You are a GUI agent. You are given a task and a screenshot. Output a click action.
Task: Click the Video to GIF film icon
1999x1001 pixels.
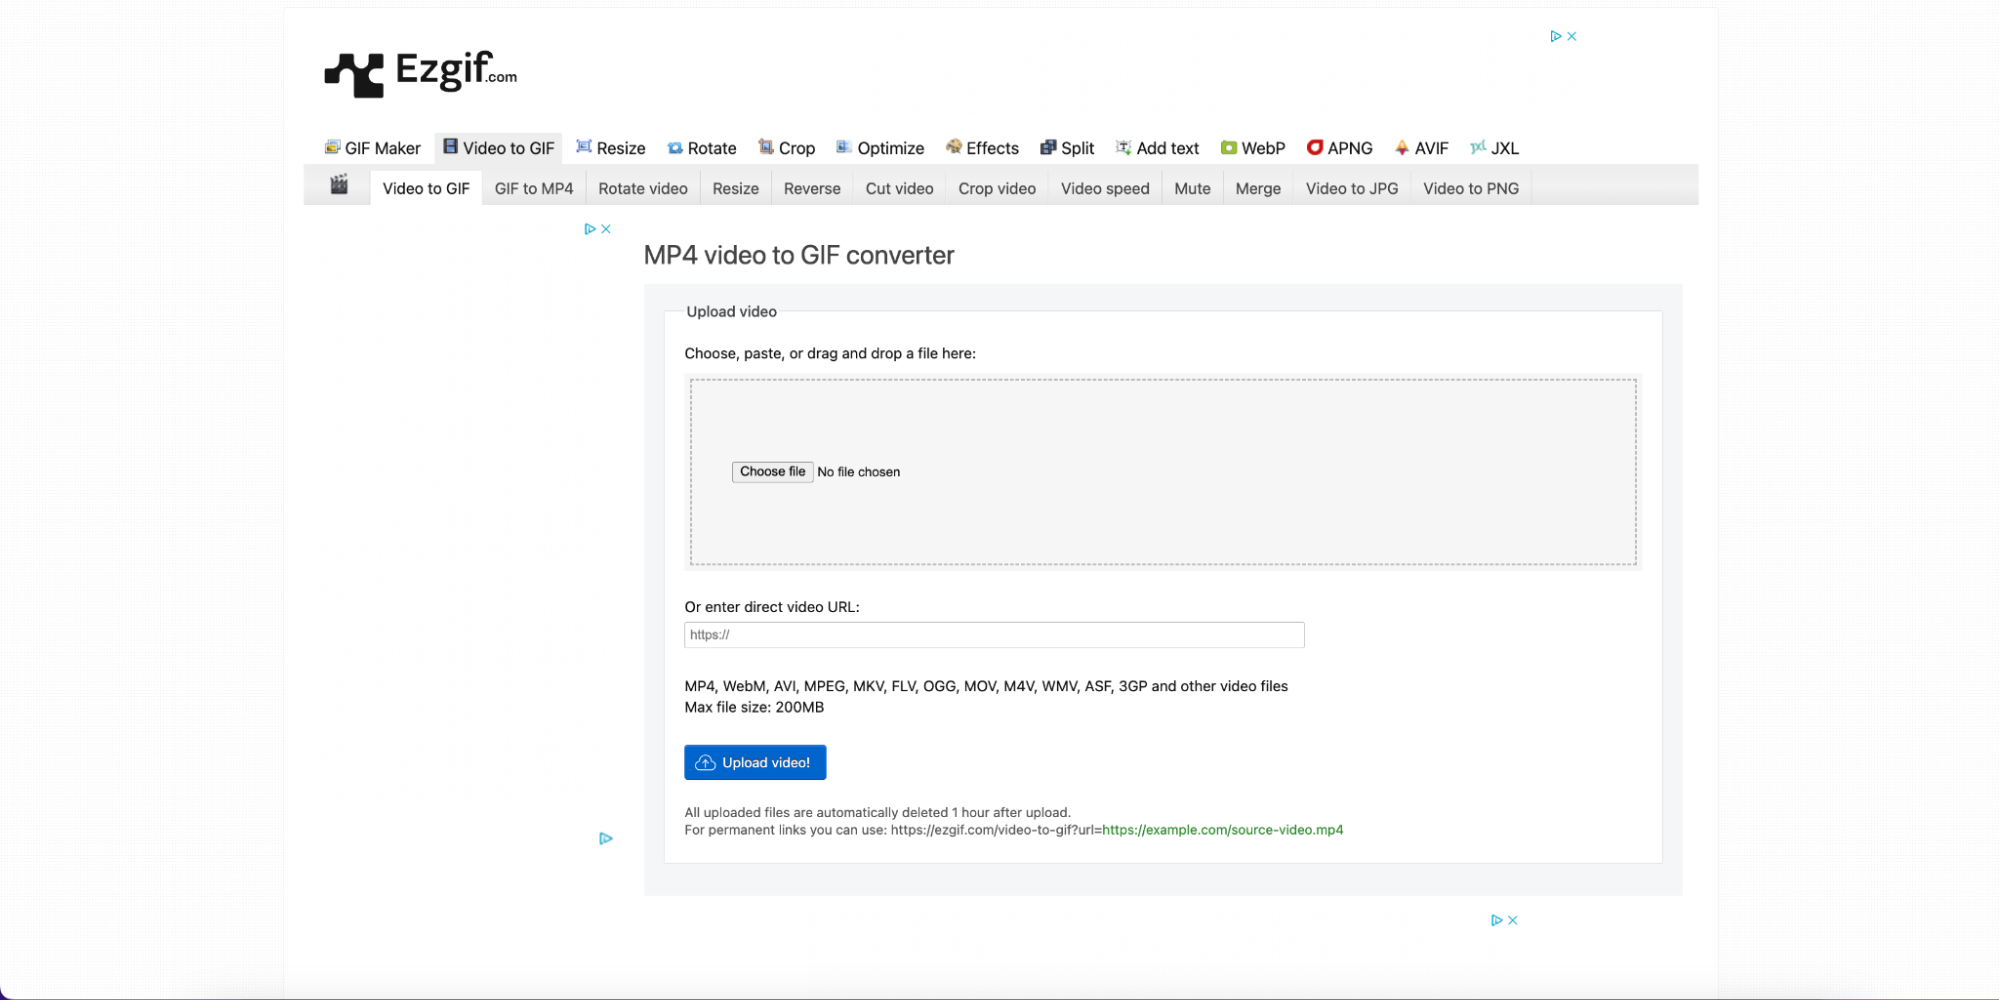tap(450, 147)
